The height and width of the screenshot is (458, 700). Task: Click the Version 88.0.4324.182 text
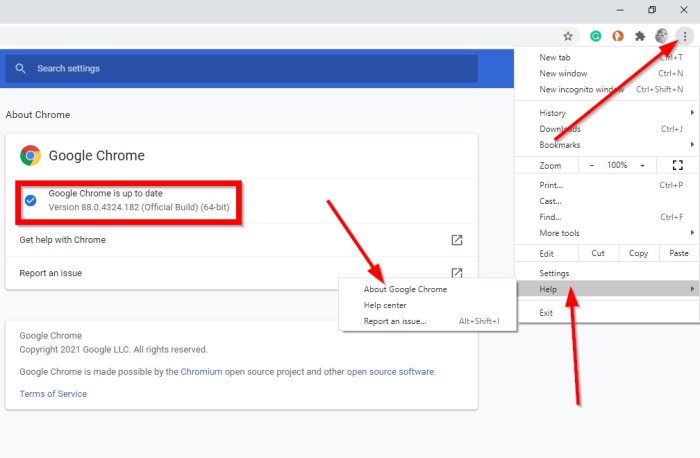[139, 207]
